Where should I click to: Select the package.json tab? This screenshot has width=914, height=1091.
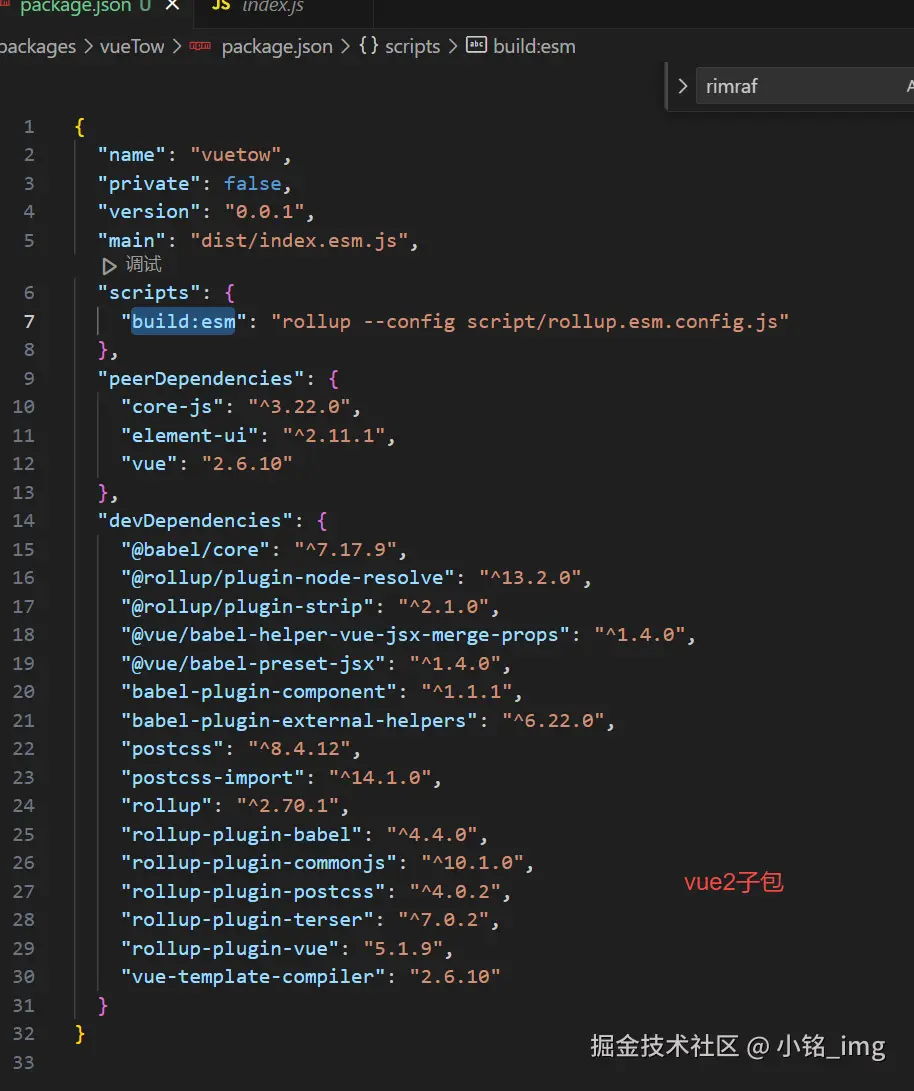tap(75, 7)
